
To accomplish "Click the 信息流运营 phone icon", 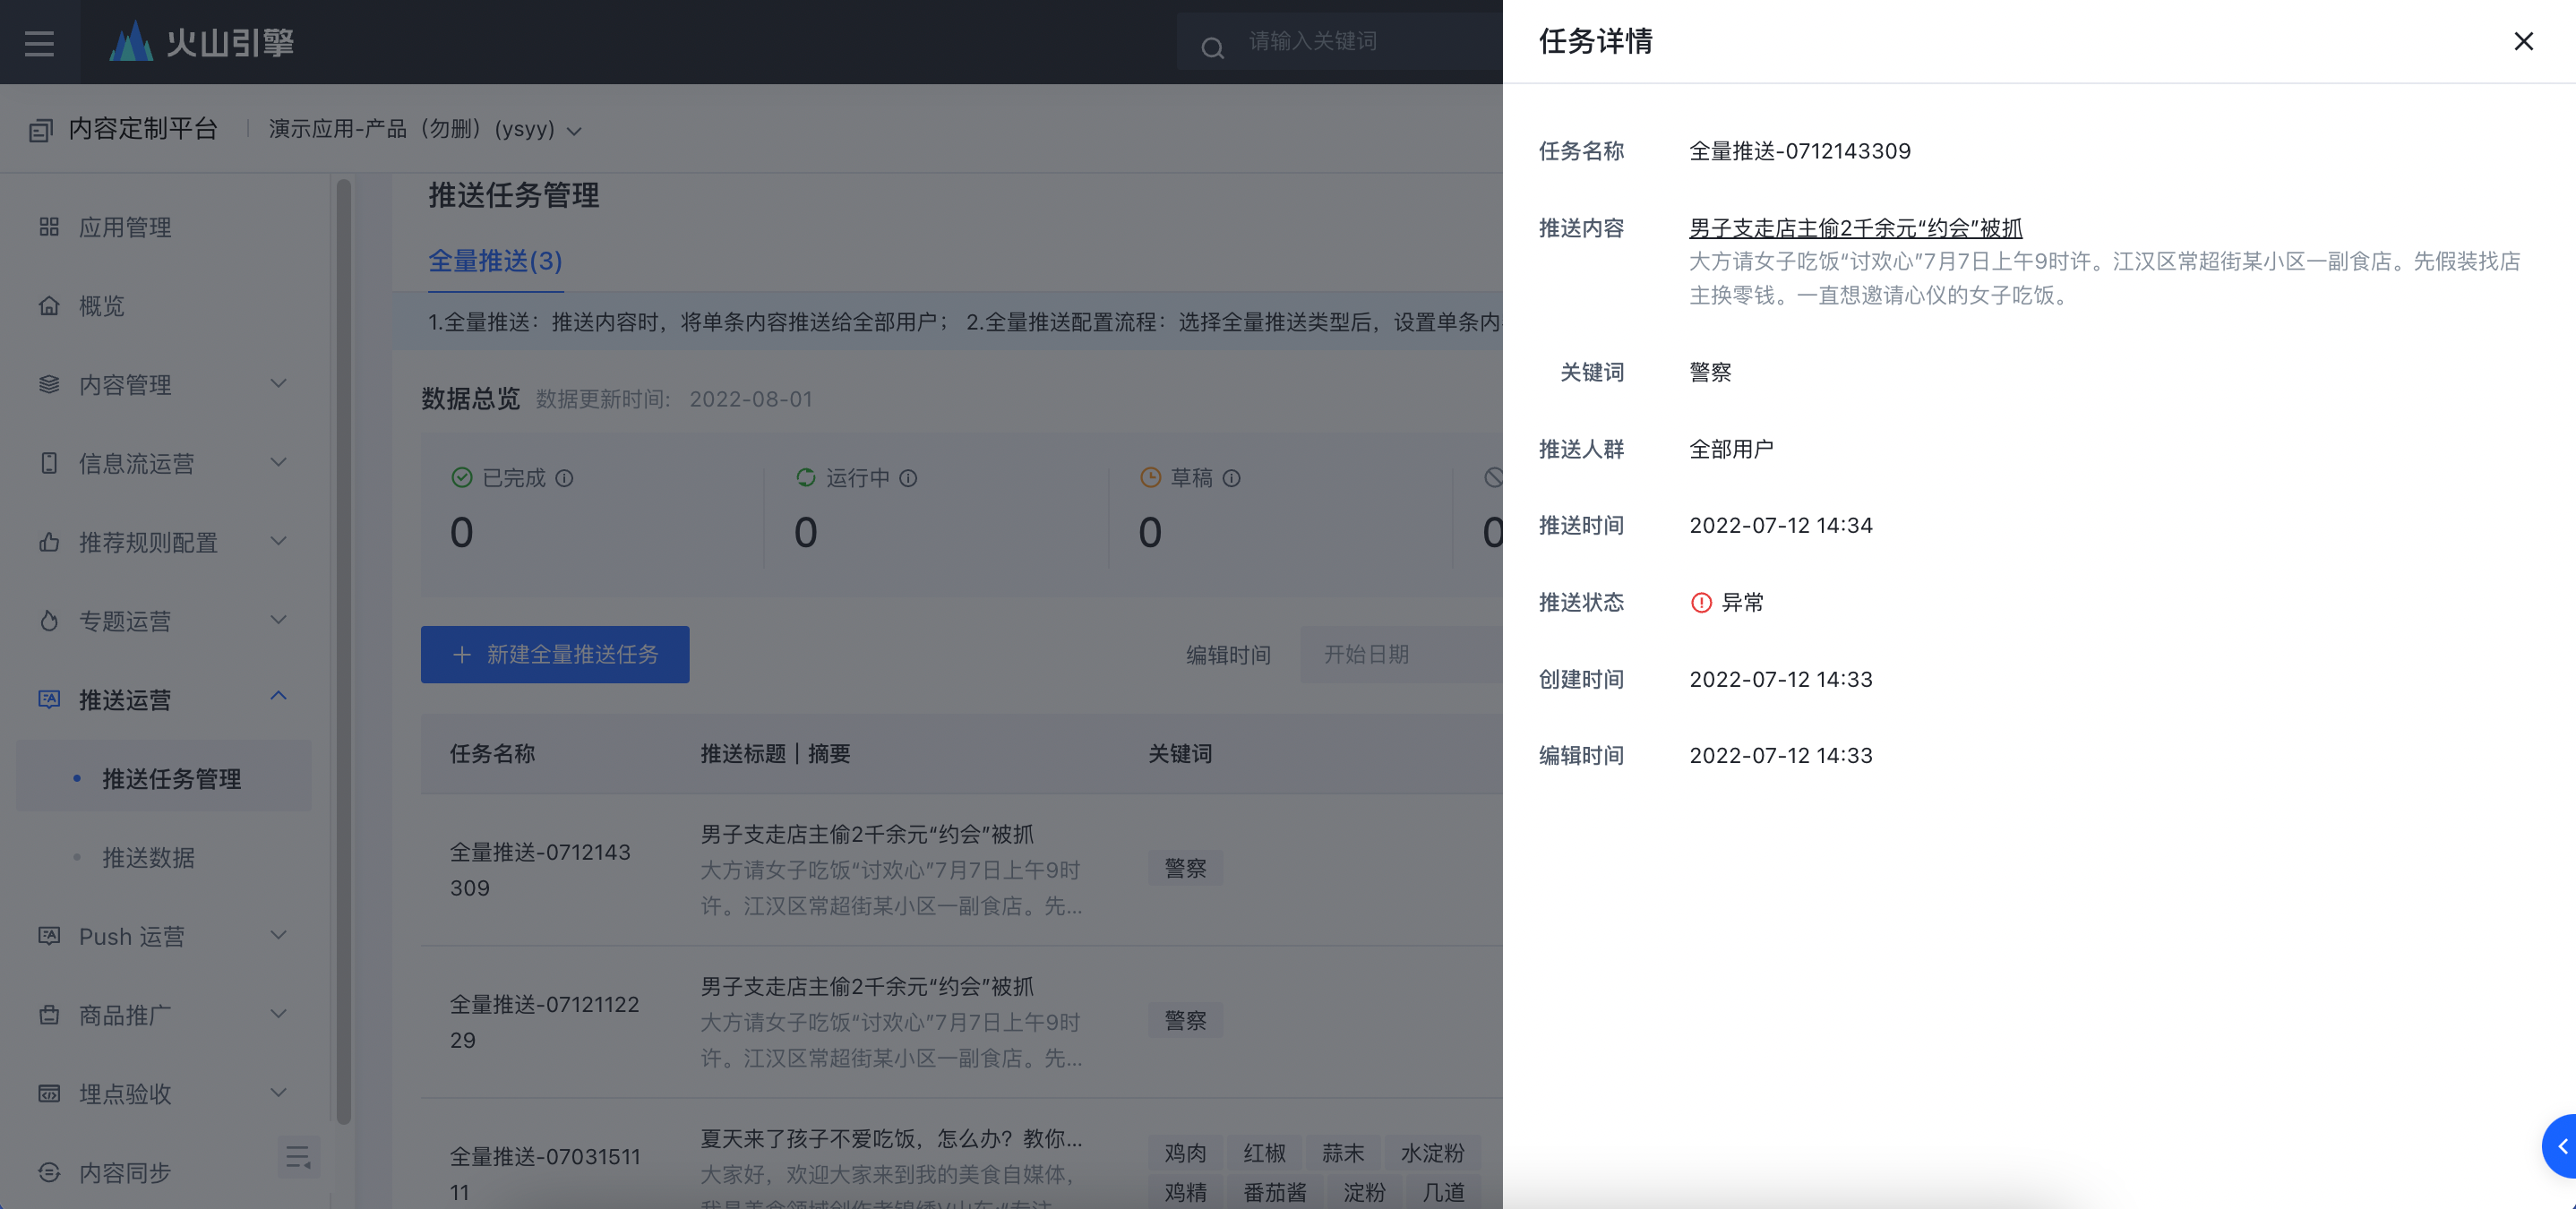I will 49,463.
